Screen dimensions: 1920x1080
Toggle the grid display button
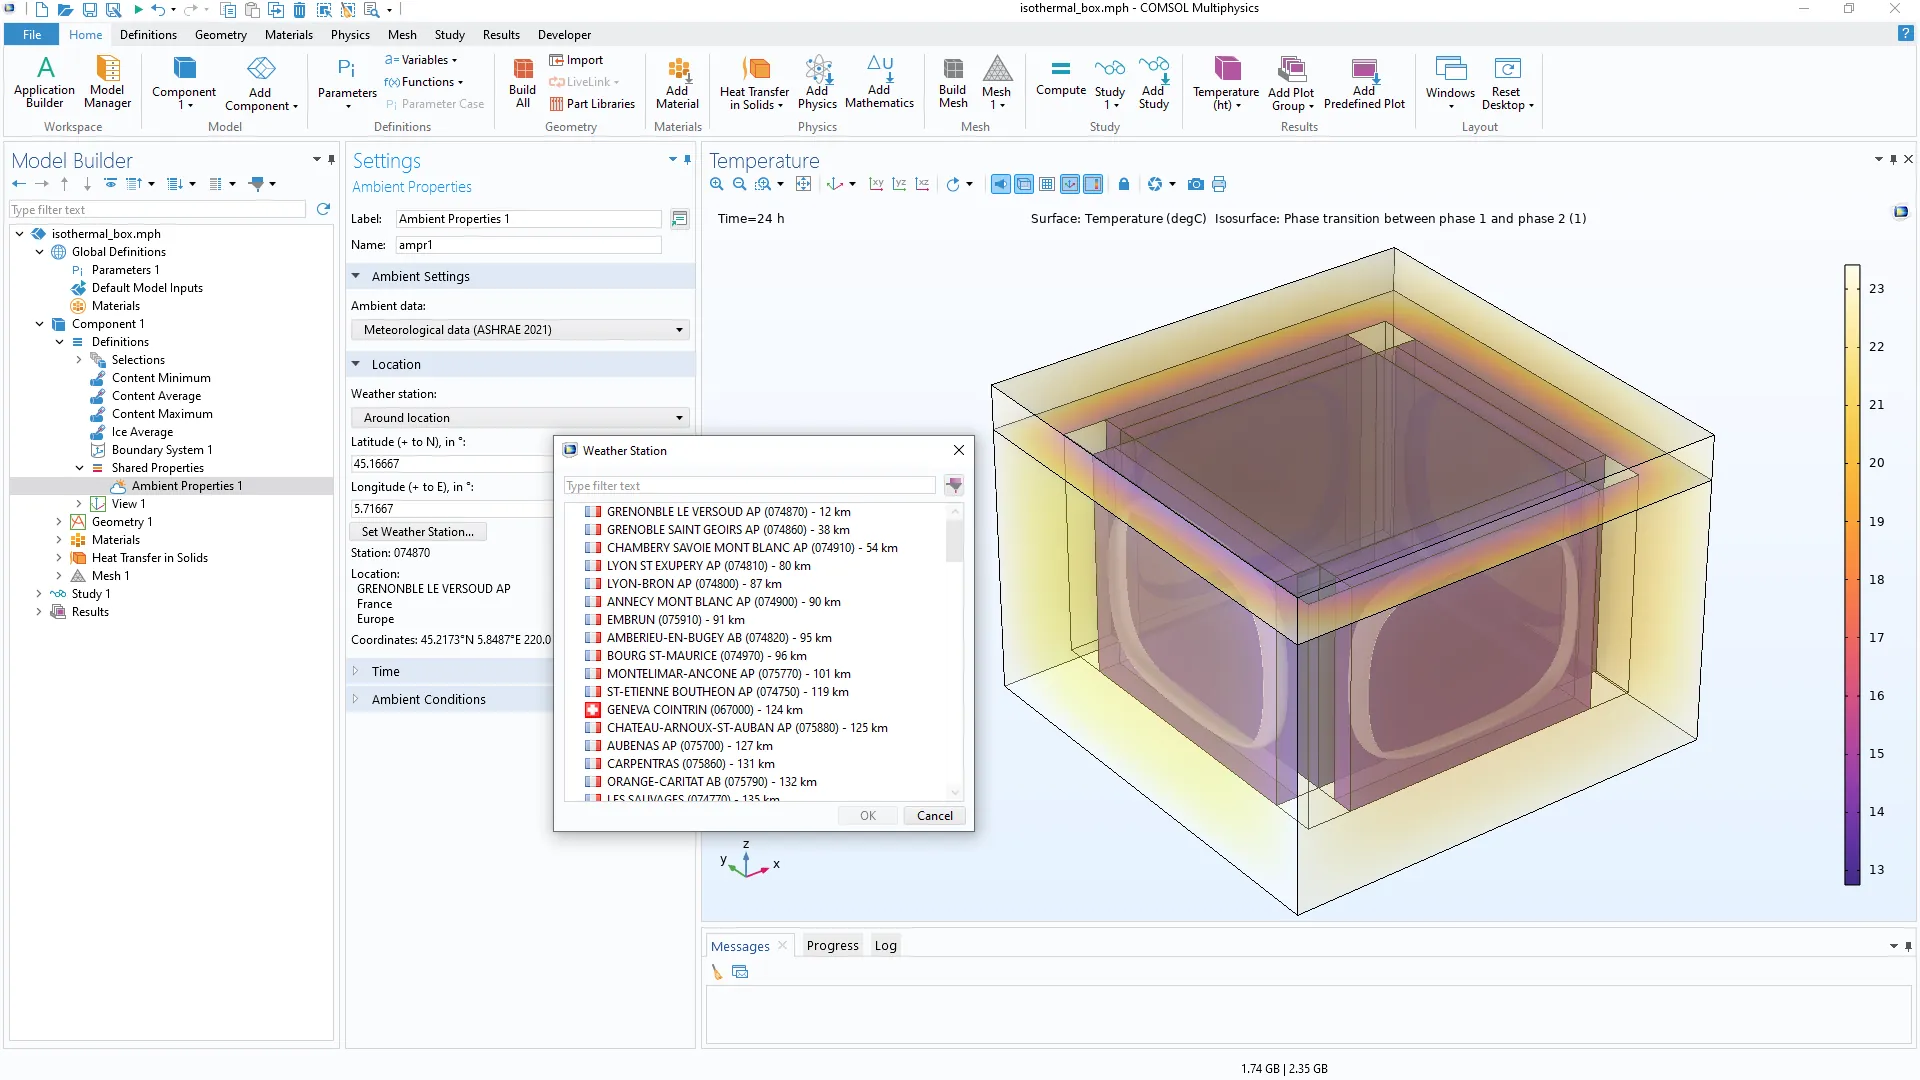(x=1047, y=184)
